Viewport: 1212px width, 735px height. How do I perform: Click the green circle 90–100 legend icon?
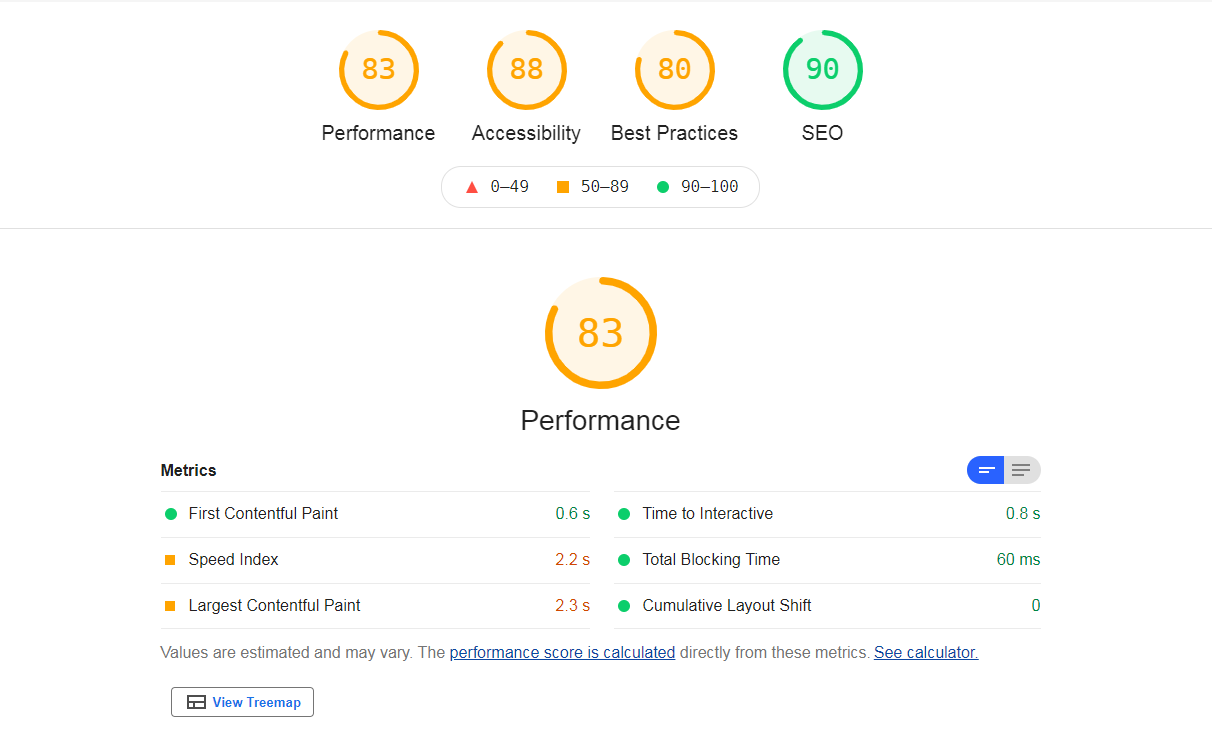coord(663,187)
